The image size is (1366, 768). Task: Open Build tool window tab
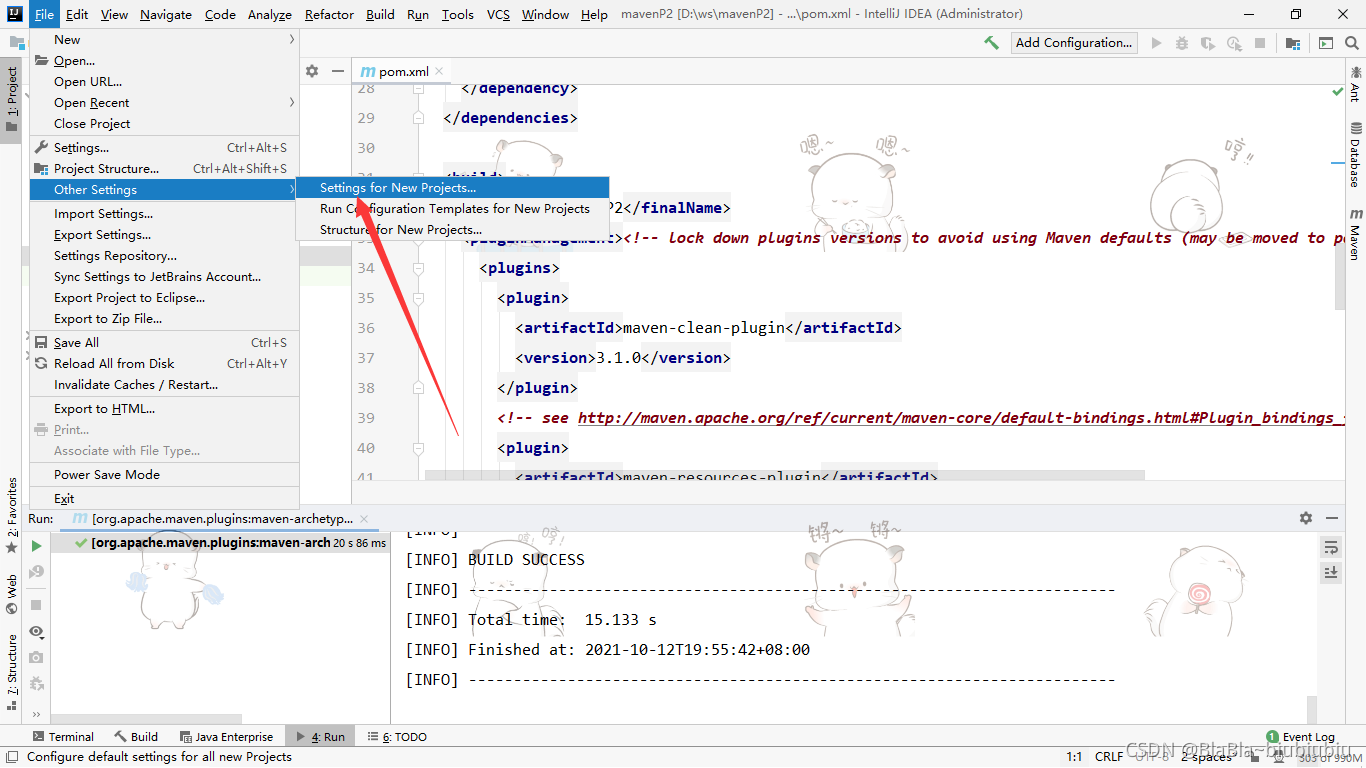point(136,737)
